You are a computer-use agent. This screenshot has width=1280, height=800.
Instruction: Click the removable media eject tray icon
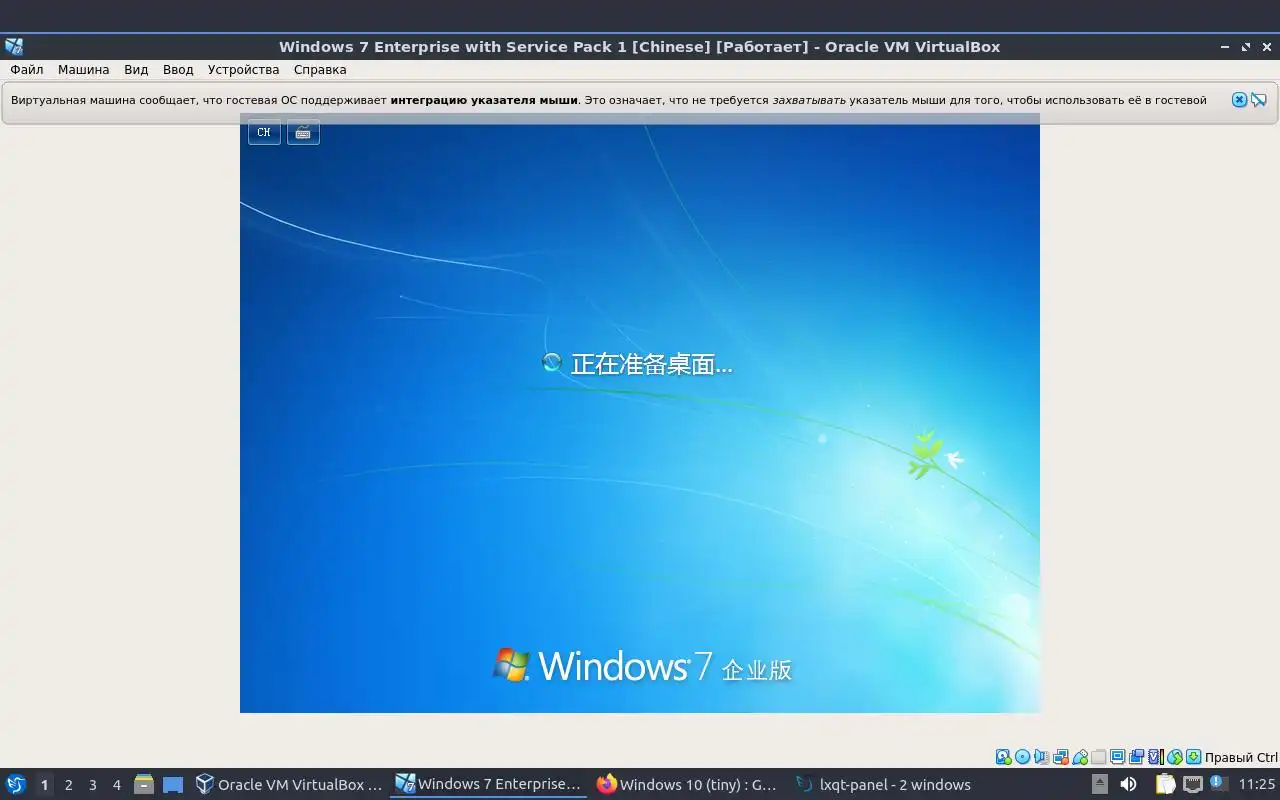1100,784
